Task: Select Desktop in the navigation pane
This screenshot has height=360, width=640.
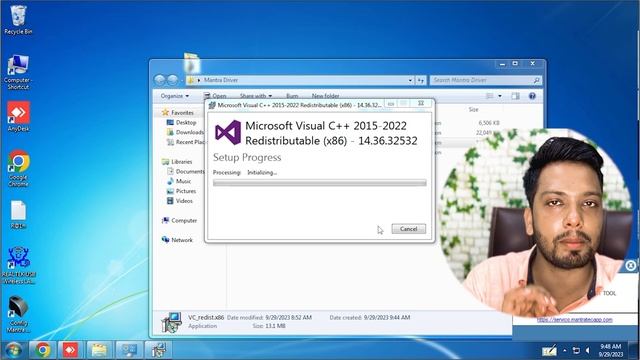Action: (182, 122)
